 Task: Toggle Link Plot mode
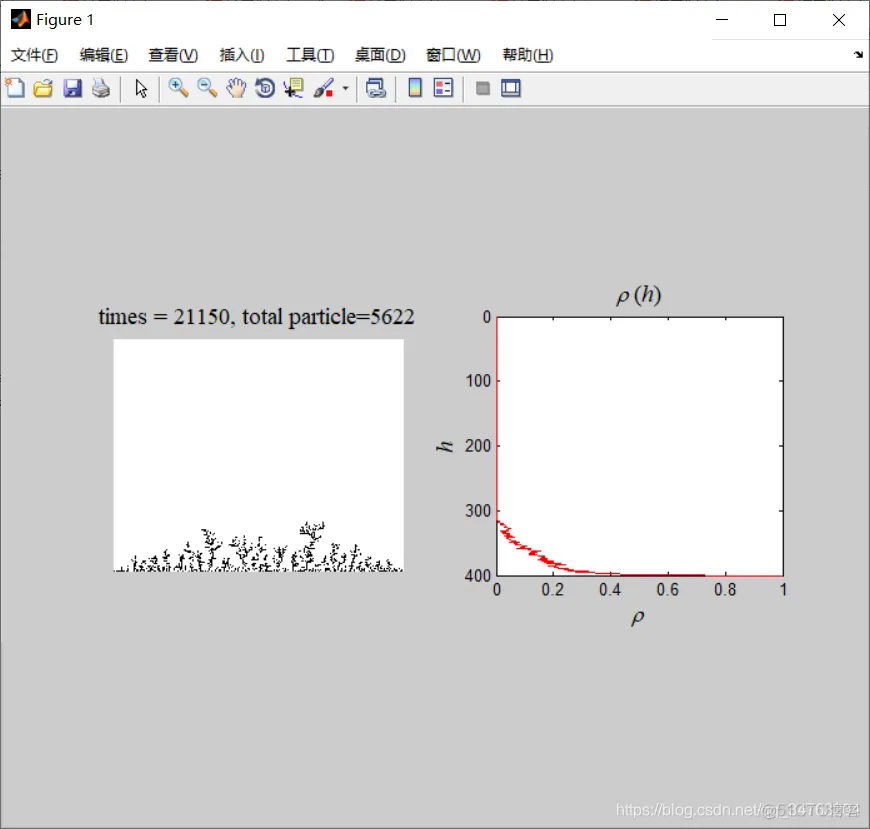(377, 88)
